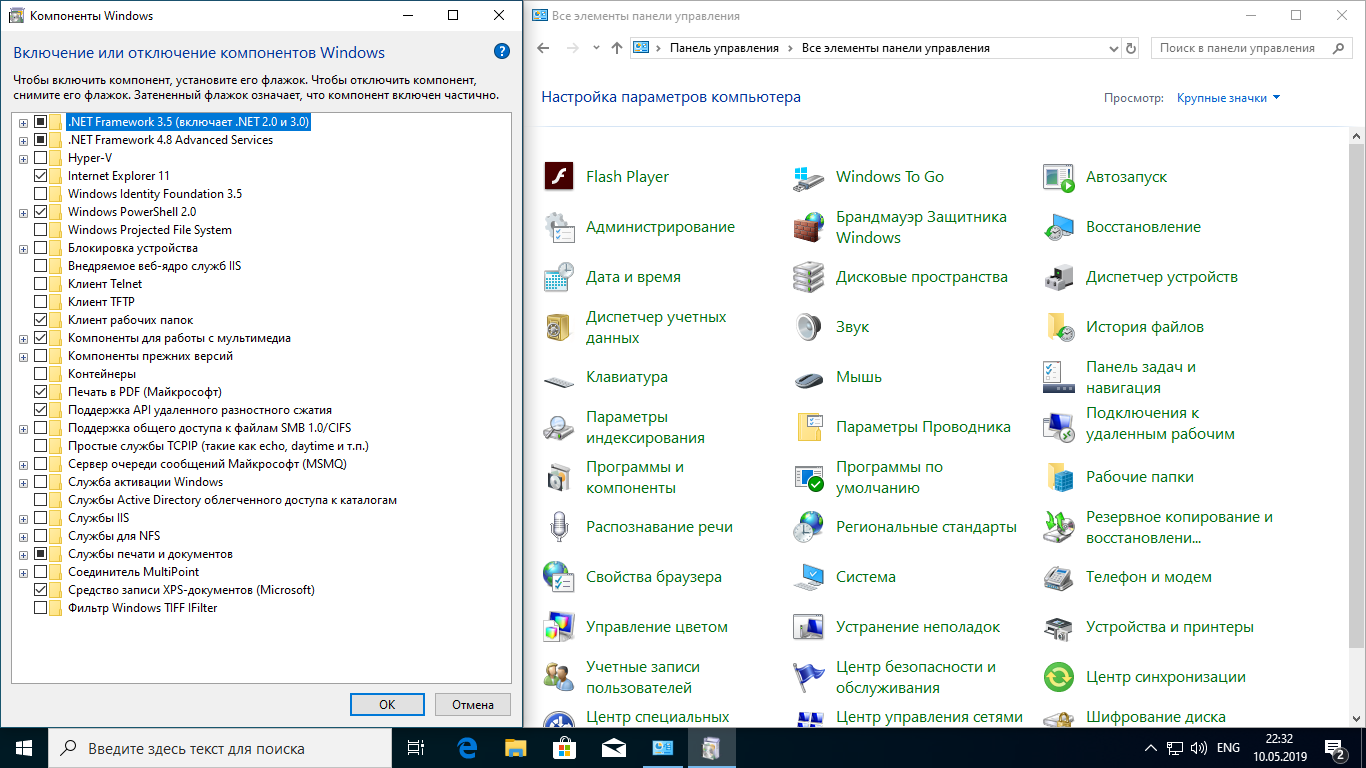Open the Windows To Go icon
The width and height of the screenshot is (1366, 768).
pyautogui.click(x=808, y=177)
